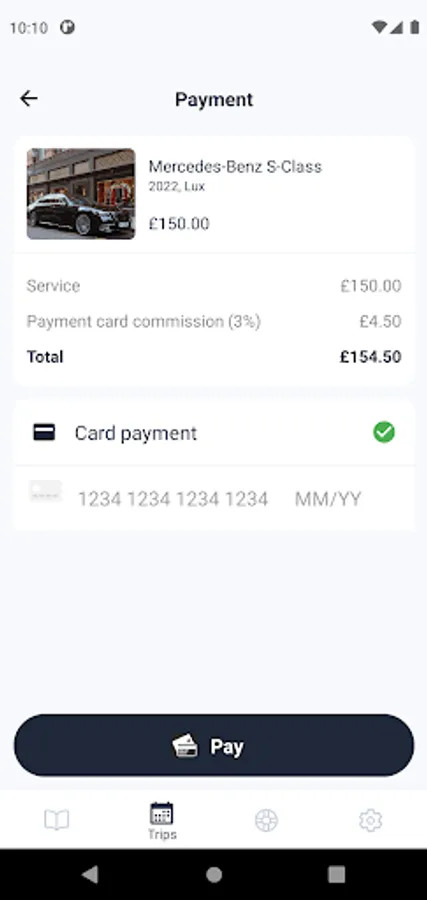Screen dimensions: 427x900
Task: Select the Mercedes-Benz S-Class title
Action: click(x=235, y=166)
